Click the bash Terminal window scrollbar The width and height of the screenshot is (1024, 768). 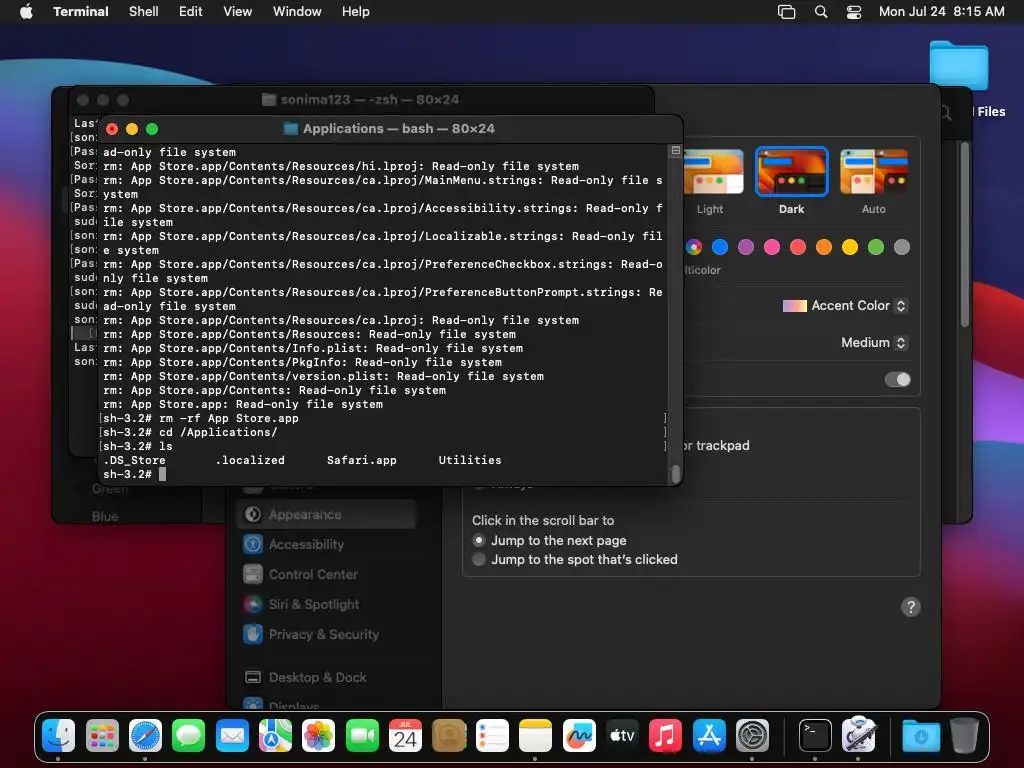click(x=675, y=473)
